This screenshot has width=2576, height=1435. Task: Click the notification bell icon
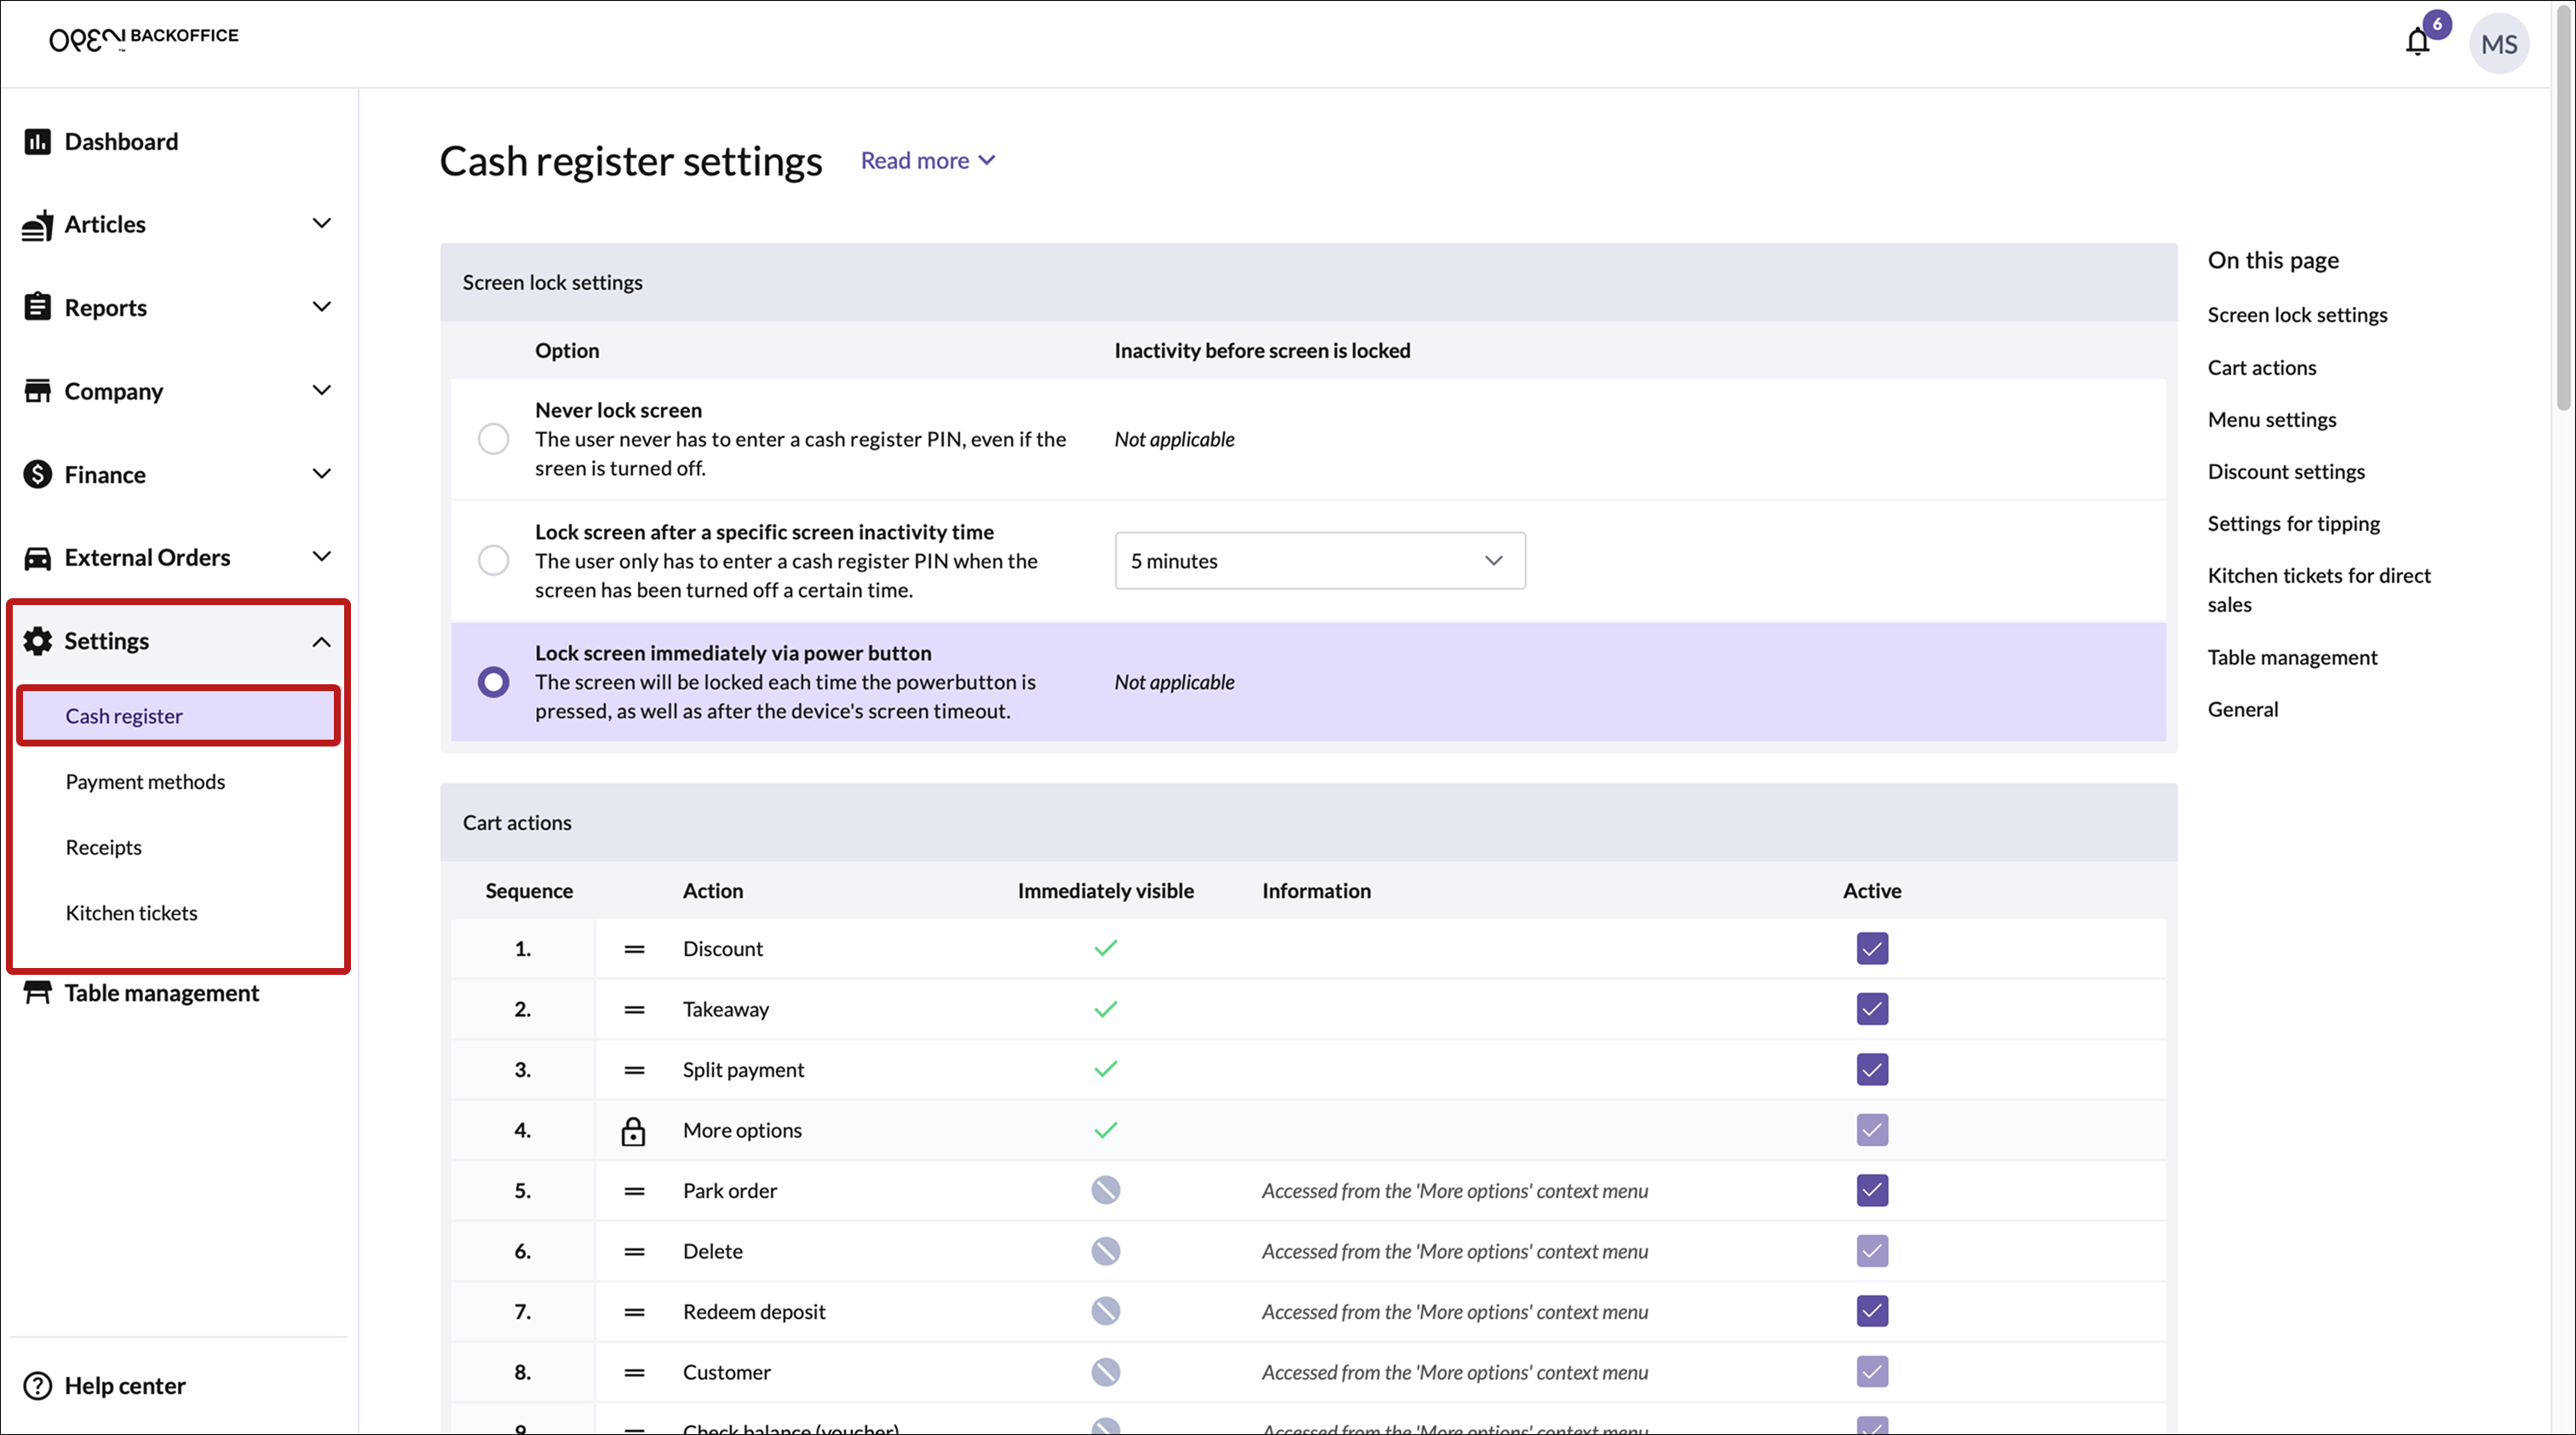(x=2417, y=42)
